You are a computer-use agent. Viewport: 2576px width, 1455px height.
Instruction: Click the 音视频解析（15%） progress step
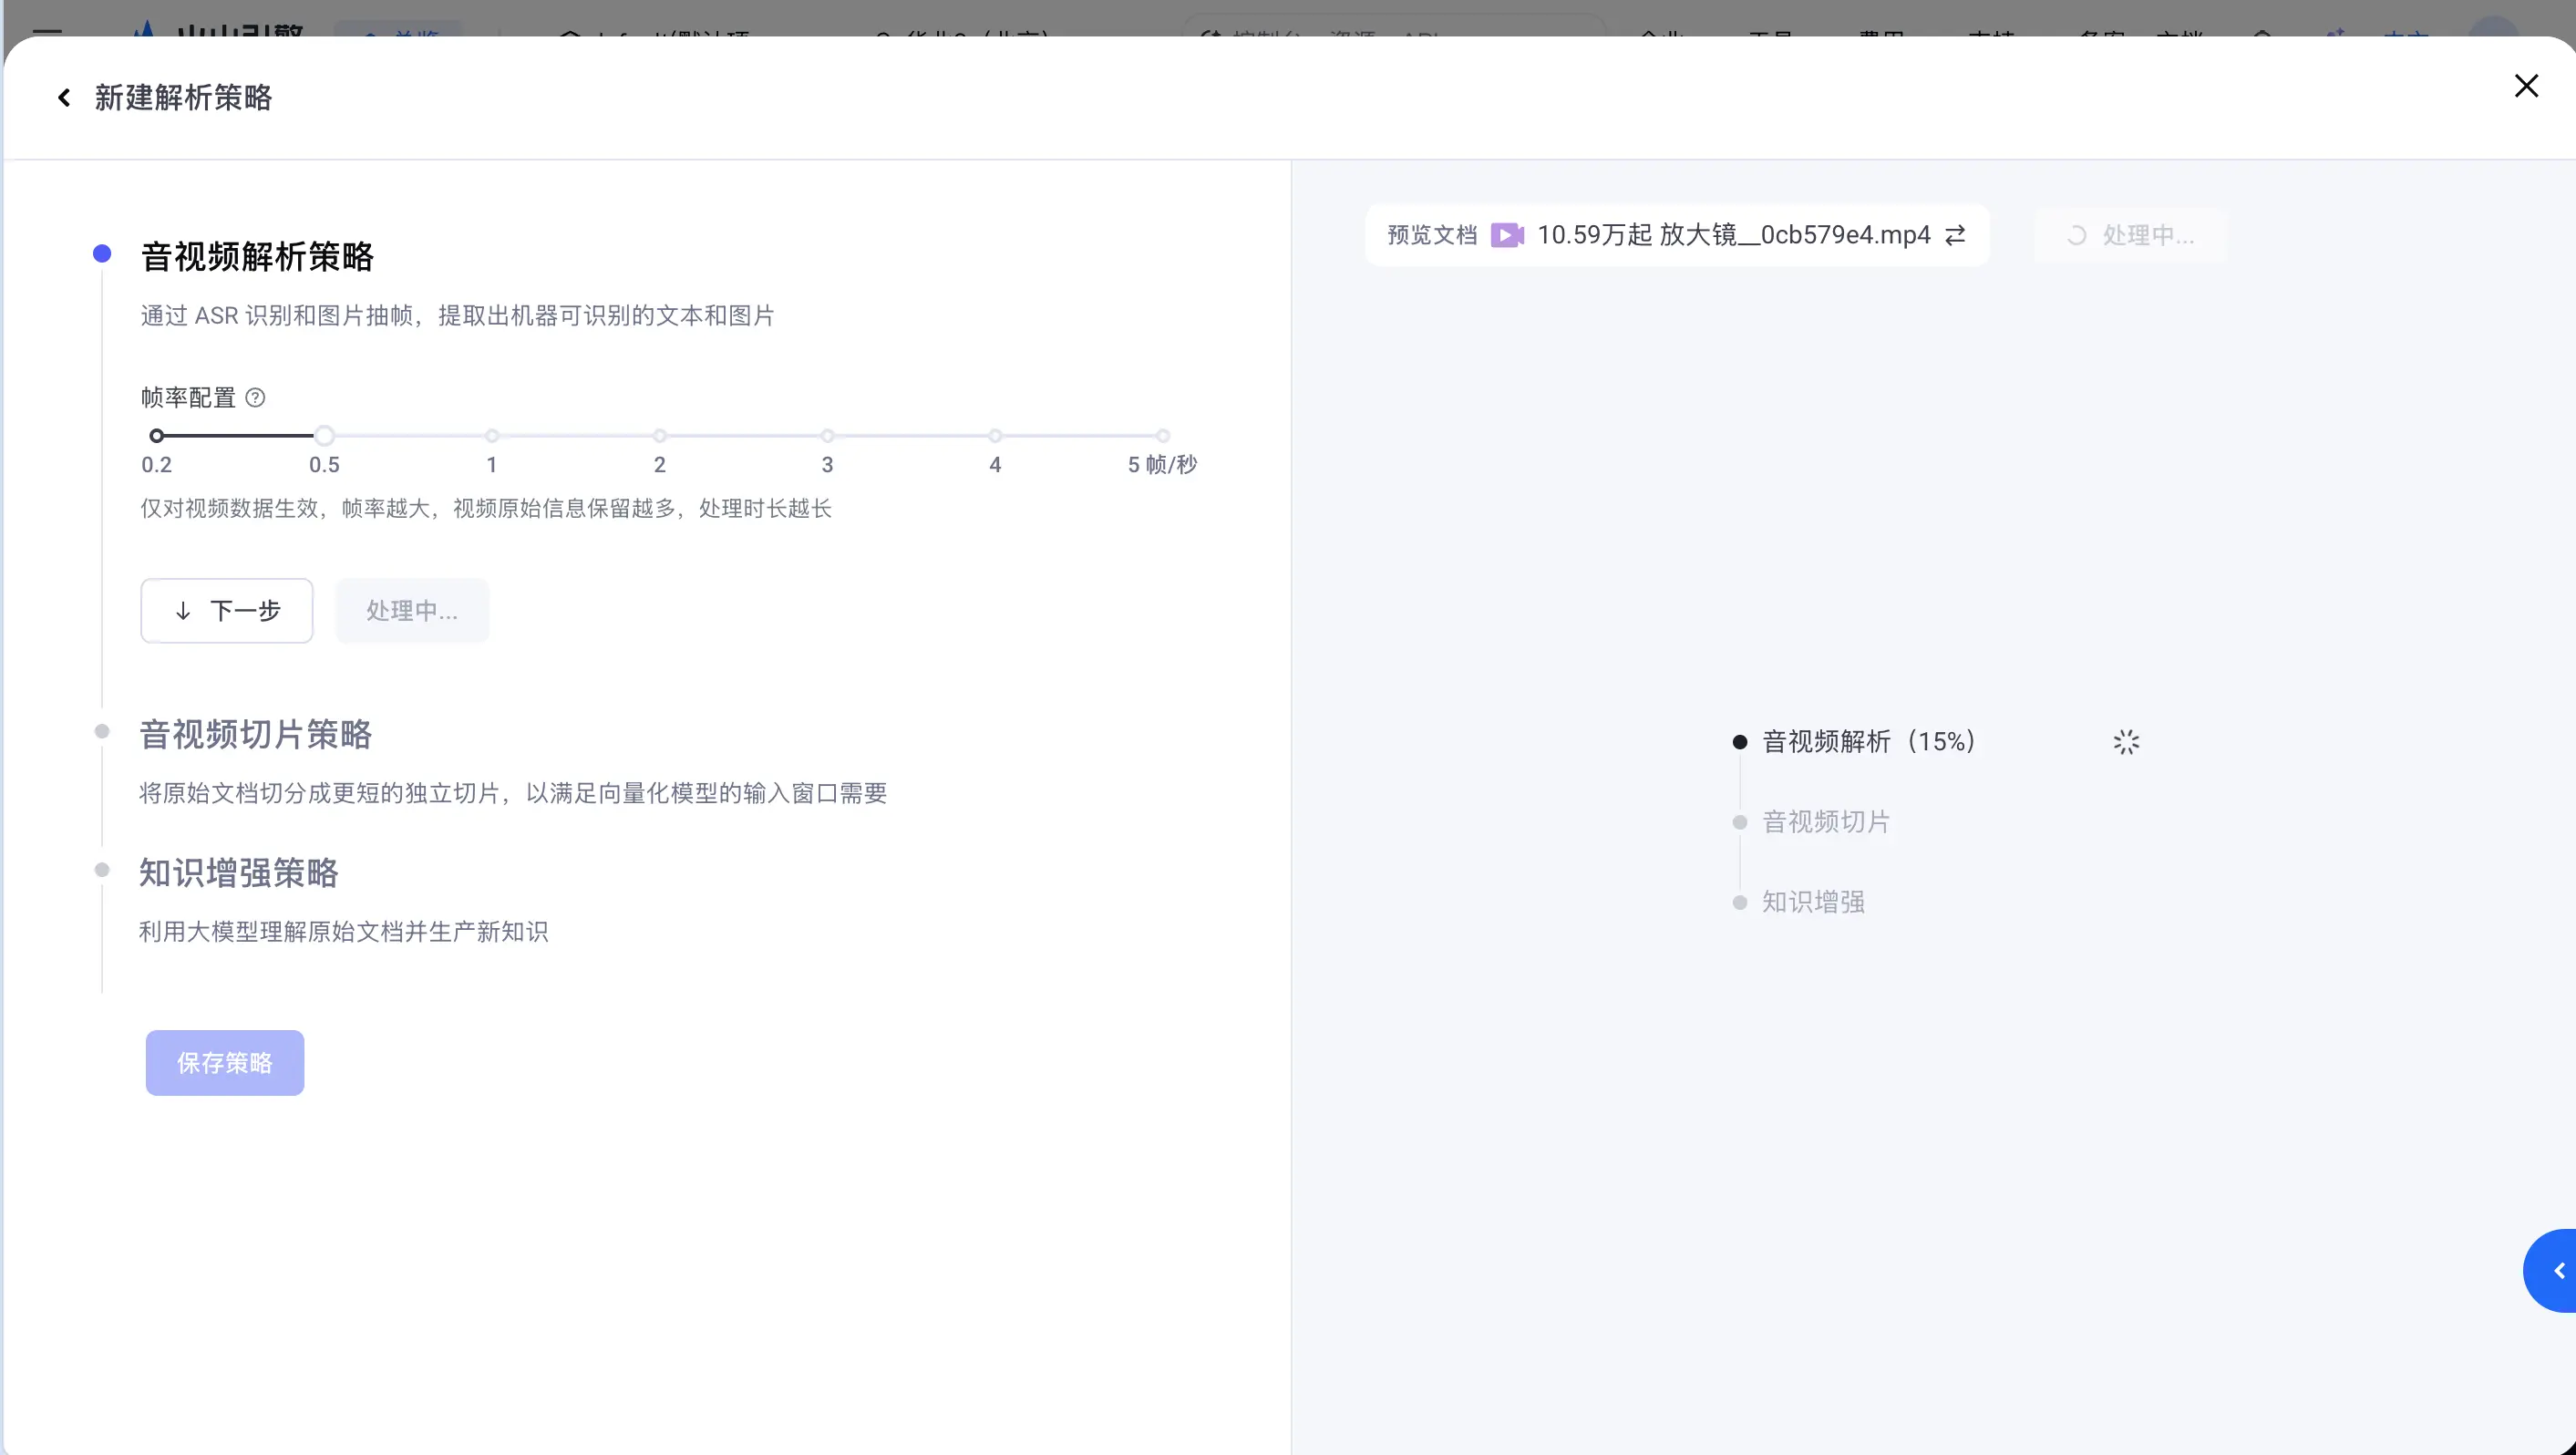(x=1868, y=742)
